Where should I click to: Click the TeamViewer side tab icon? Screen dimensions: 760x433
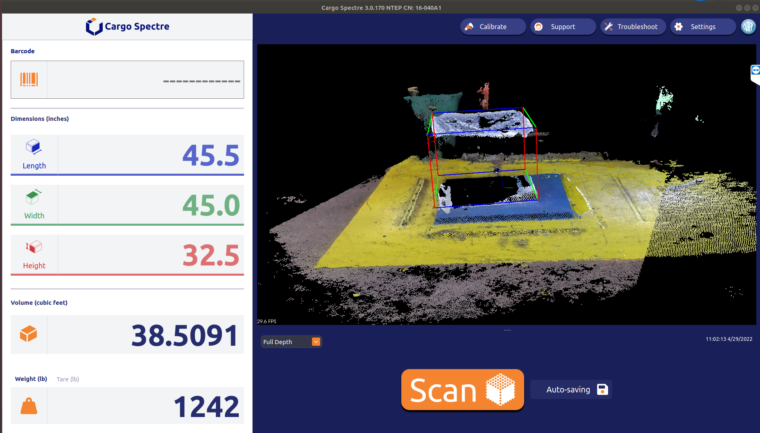click(x=755, y=73)
